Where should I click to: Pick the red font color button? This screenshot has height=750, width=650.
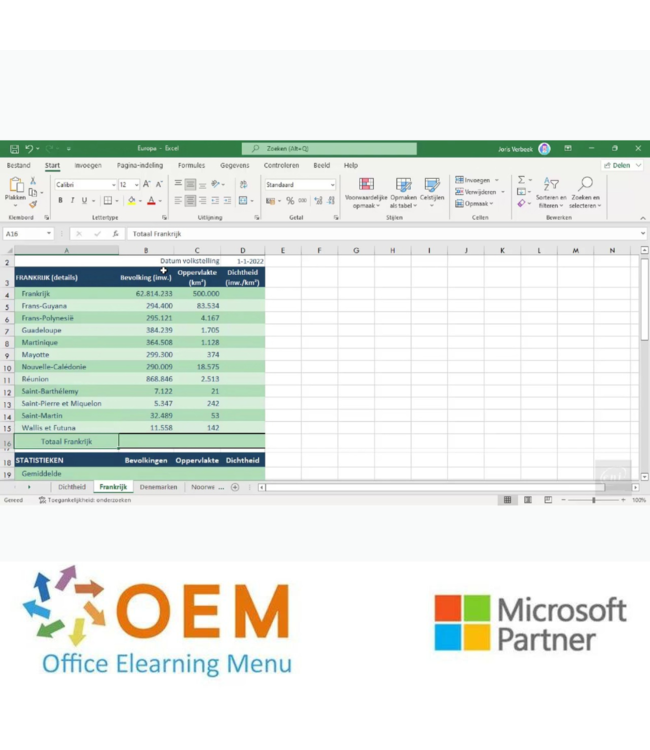[x=151, y=201]
